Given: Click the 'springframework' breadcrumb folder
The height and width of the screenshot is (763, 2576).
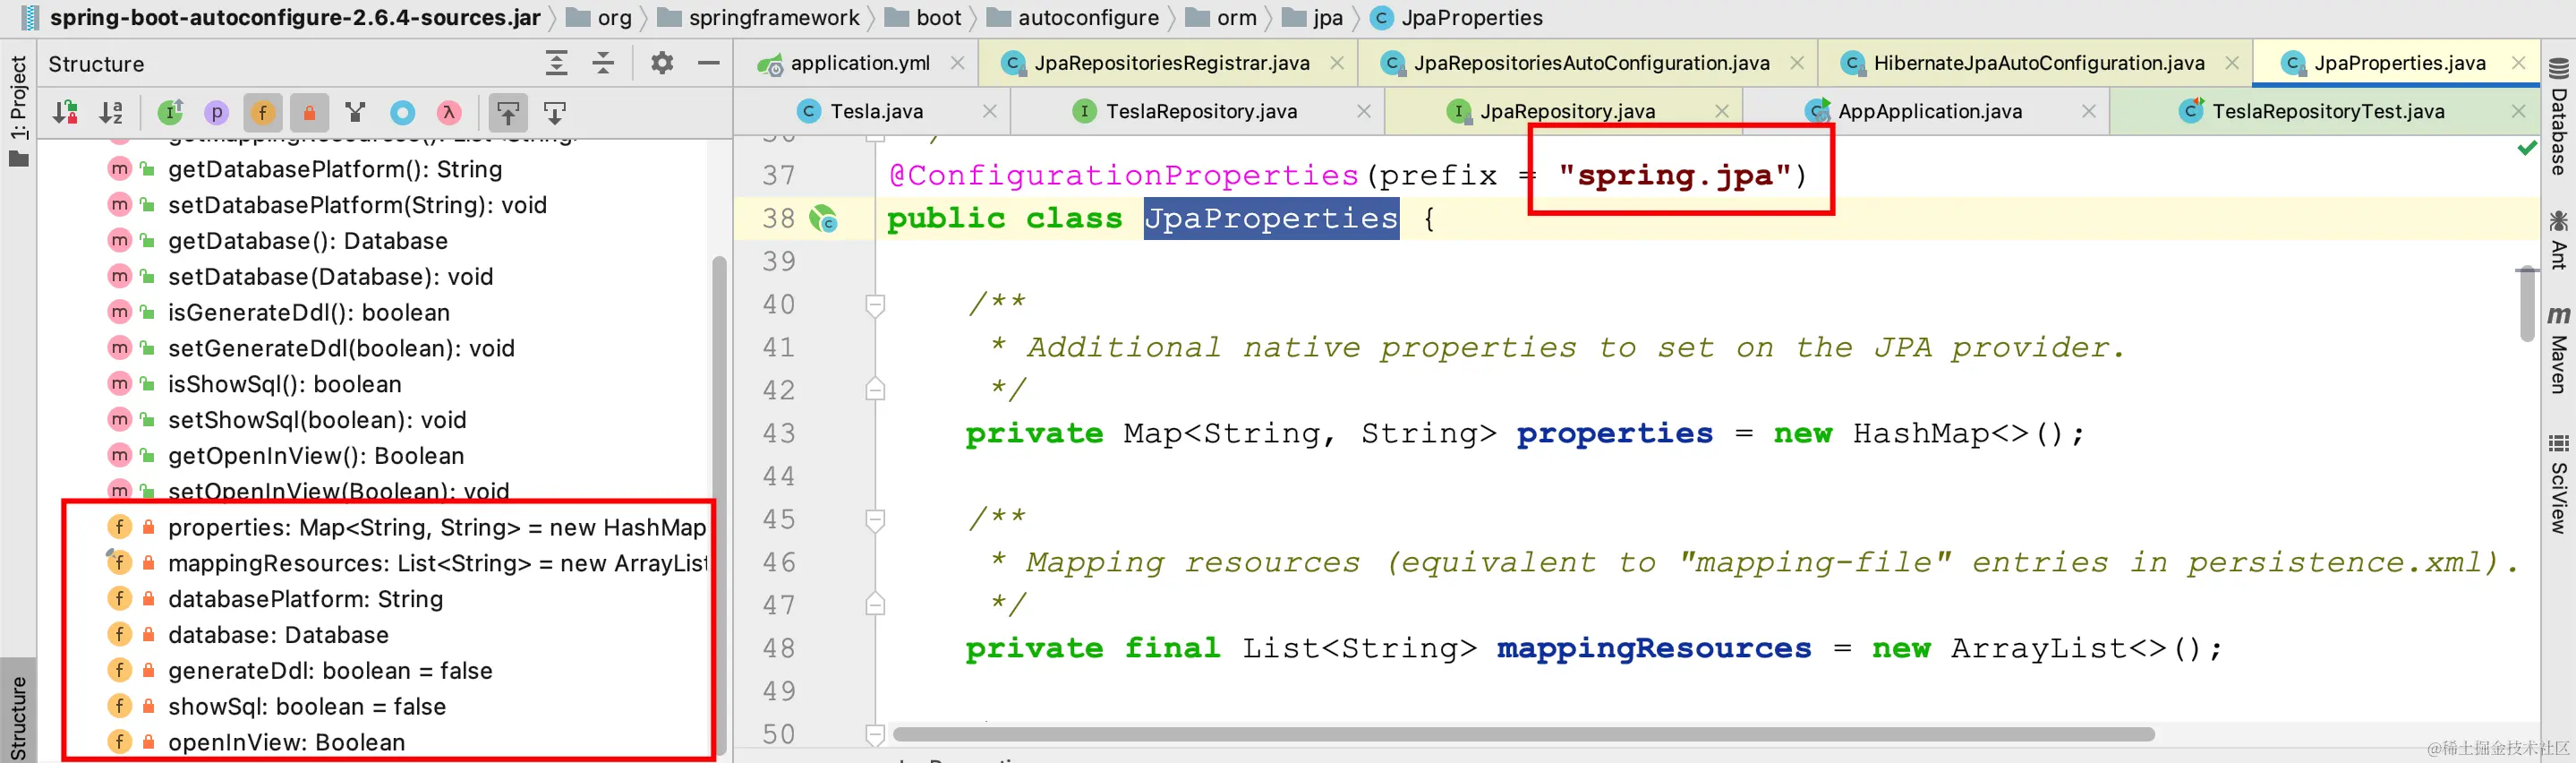Looking at the screenshot, I should click(x=760, y=17).
